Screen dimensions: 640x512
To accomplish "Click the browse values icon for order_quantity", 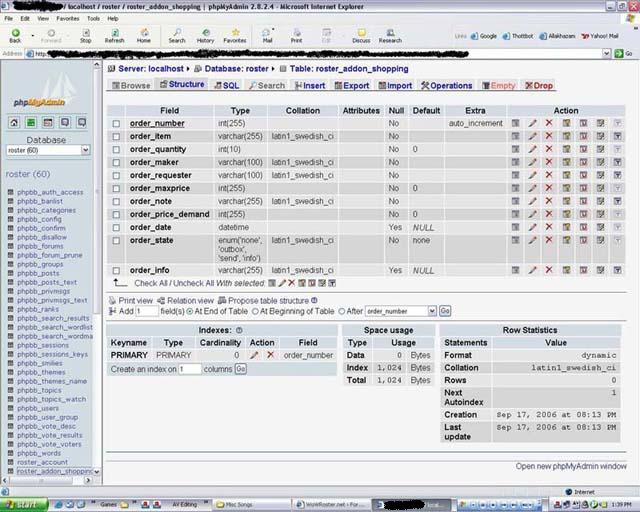I will tap(516, 149).
